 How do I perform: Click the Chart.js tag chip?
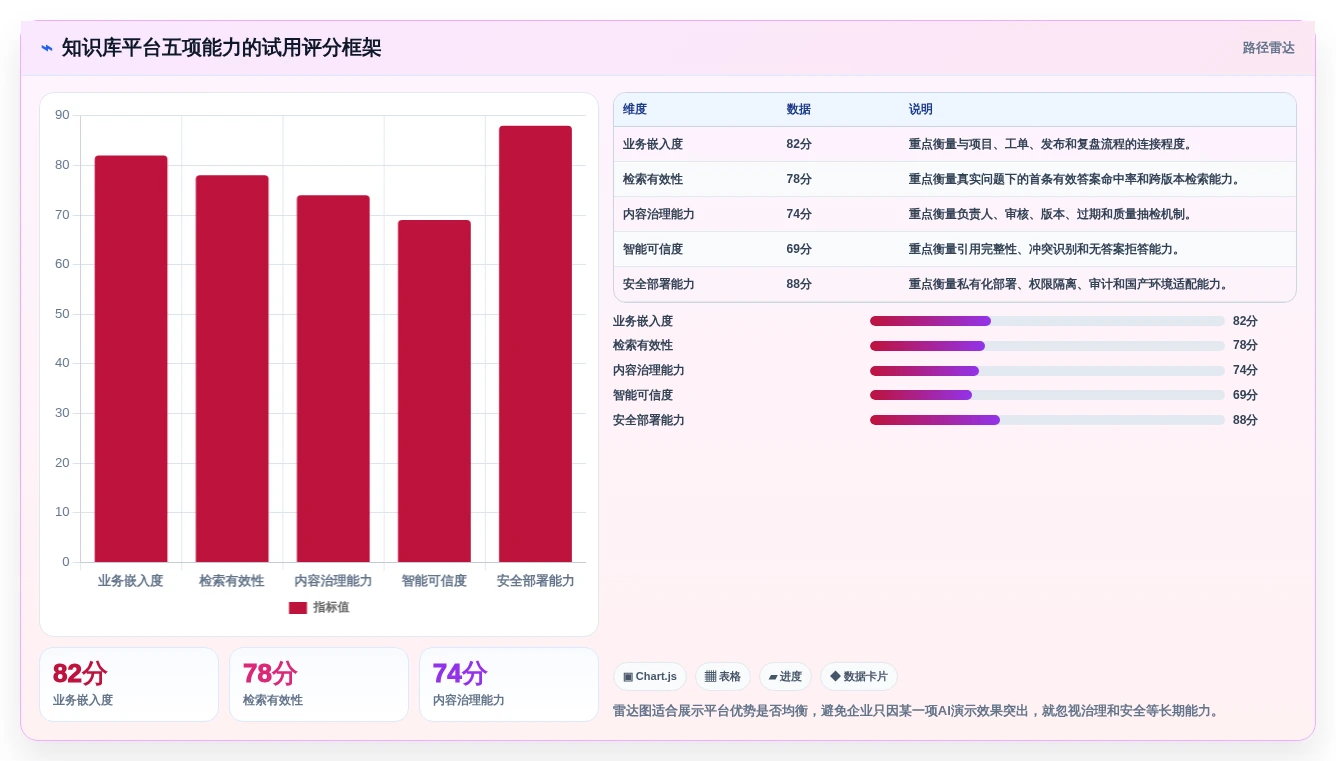650,676
